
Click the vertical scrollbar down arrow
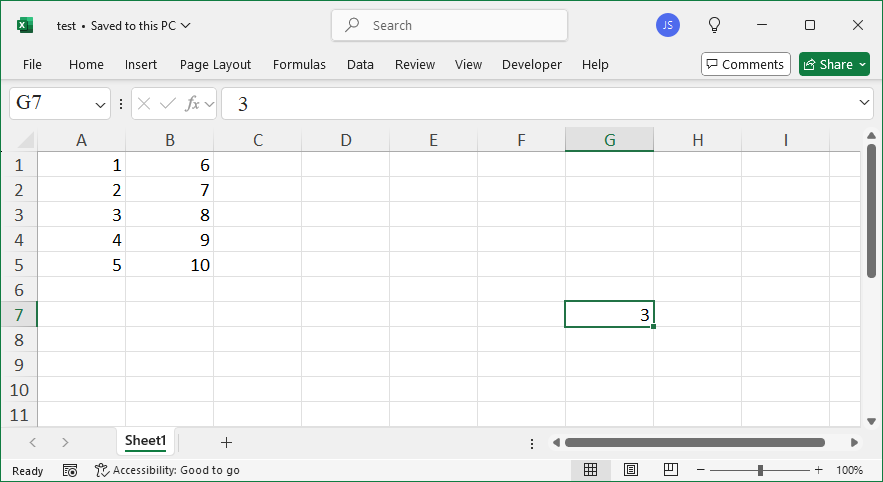click(x=871, y=421)
